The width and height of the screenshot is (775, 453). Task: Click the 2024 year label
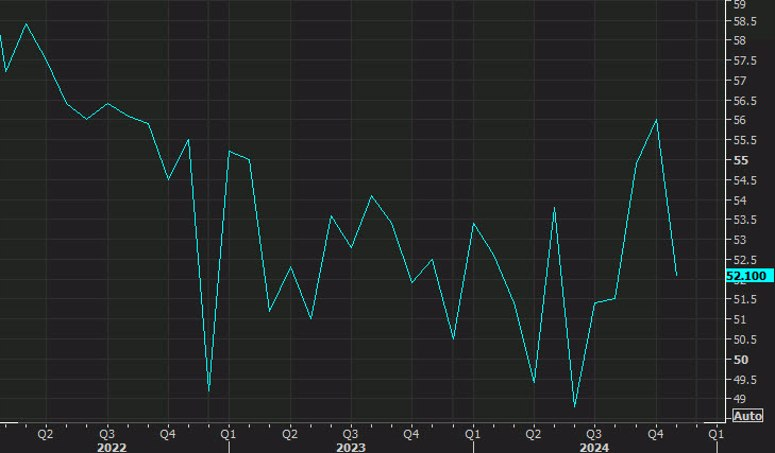(x=595, y=448)
